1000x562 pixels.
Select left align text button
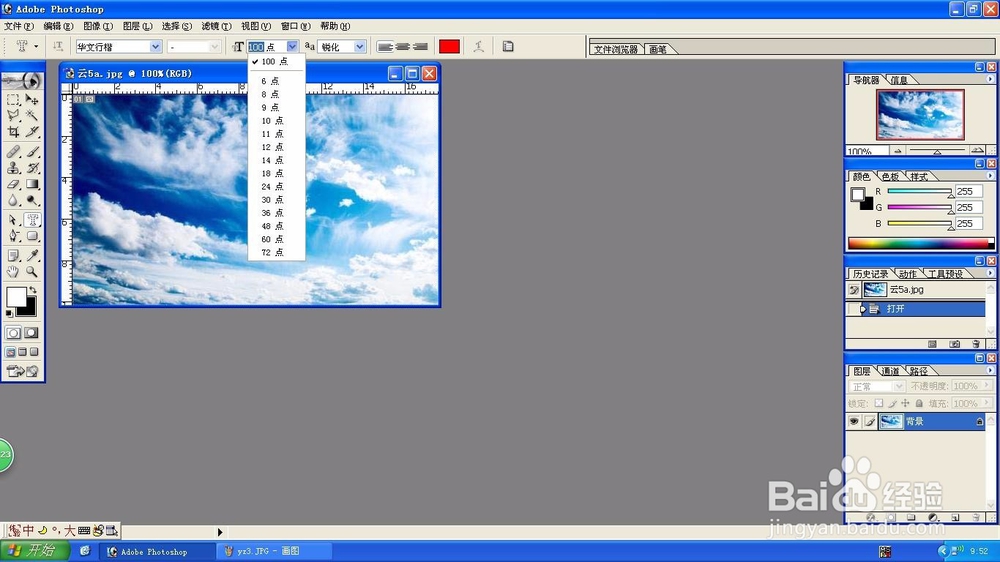385,47
